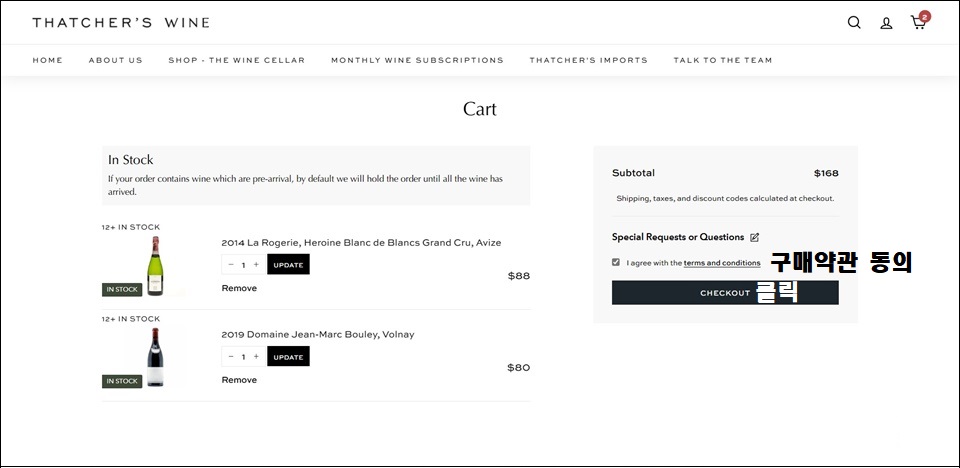
Task: Click the In Stock badge beside La Rogerie
Action: click(122, 289)
